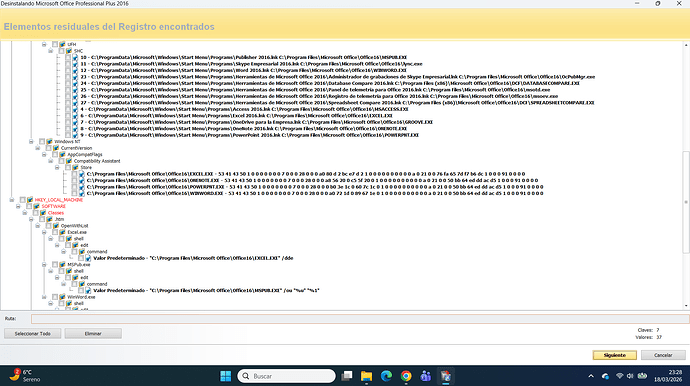Click the value icon of the Publisher 2016.lnk row
The height and width of the screenshot is (386, 690).
point(75,58)
